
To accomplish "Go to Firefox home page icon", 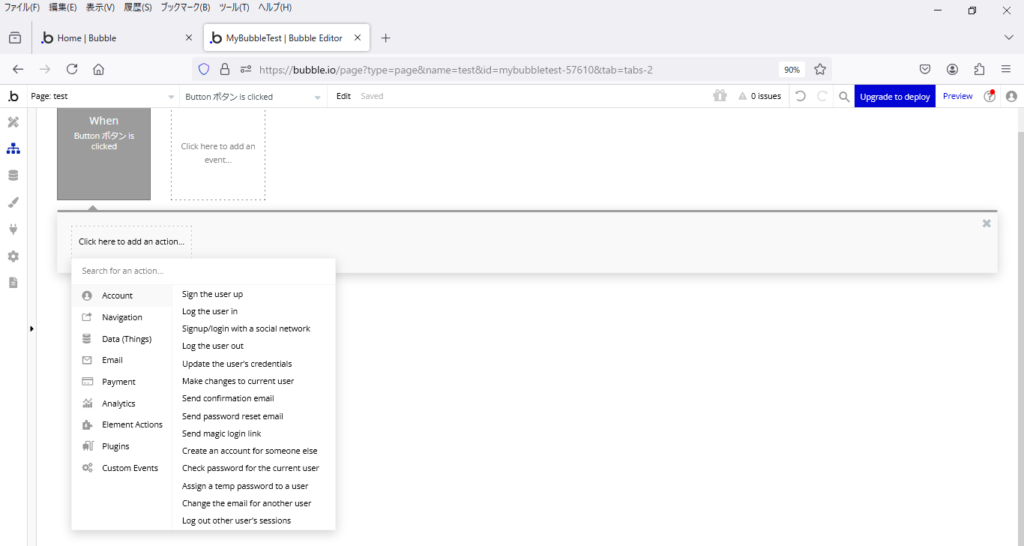I will (x=99, y=69).
